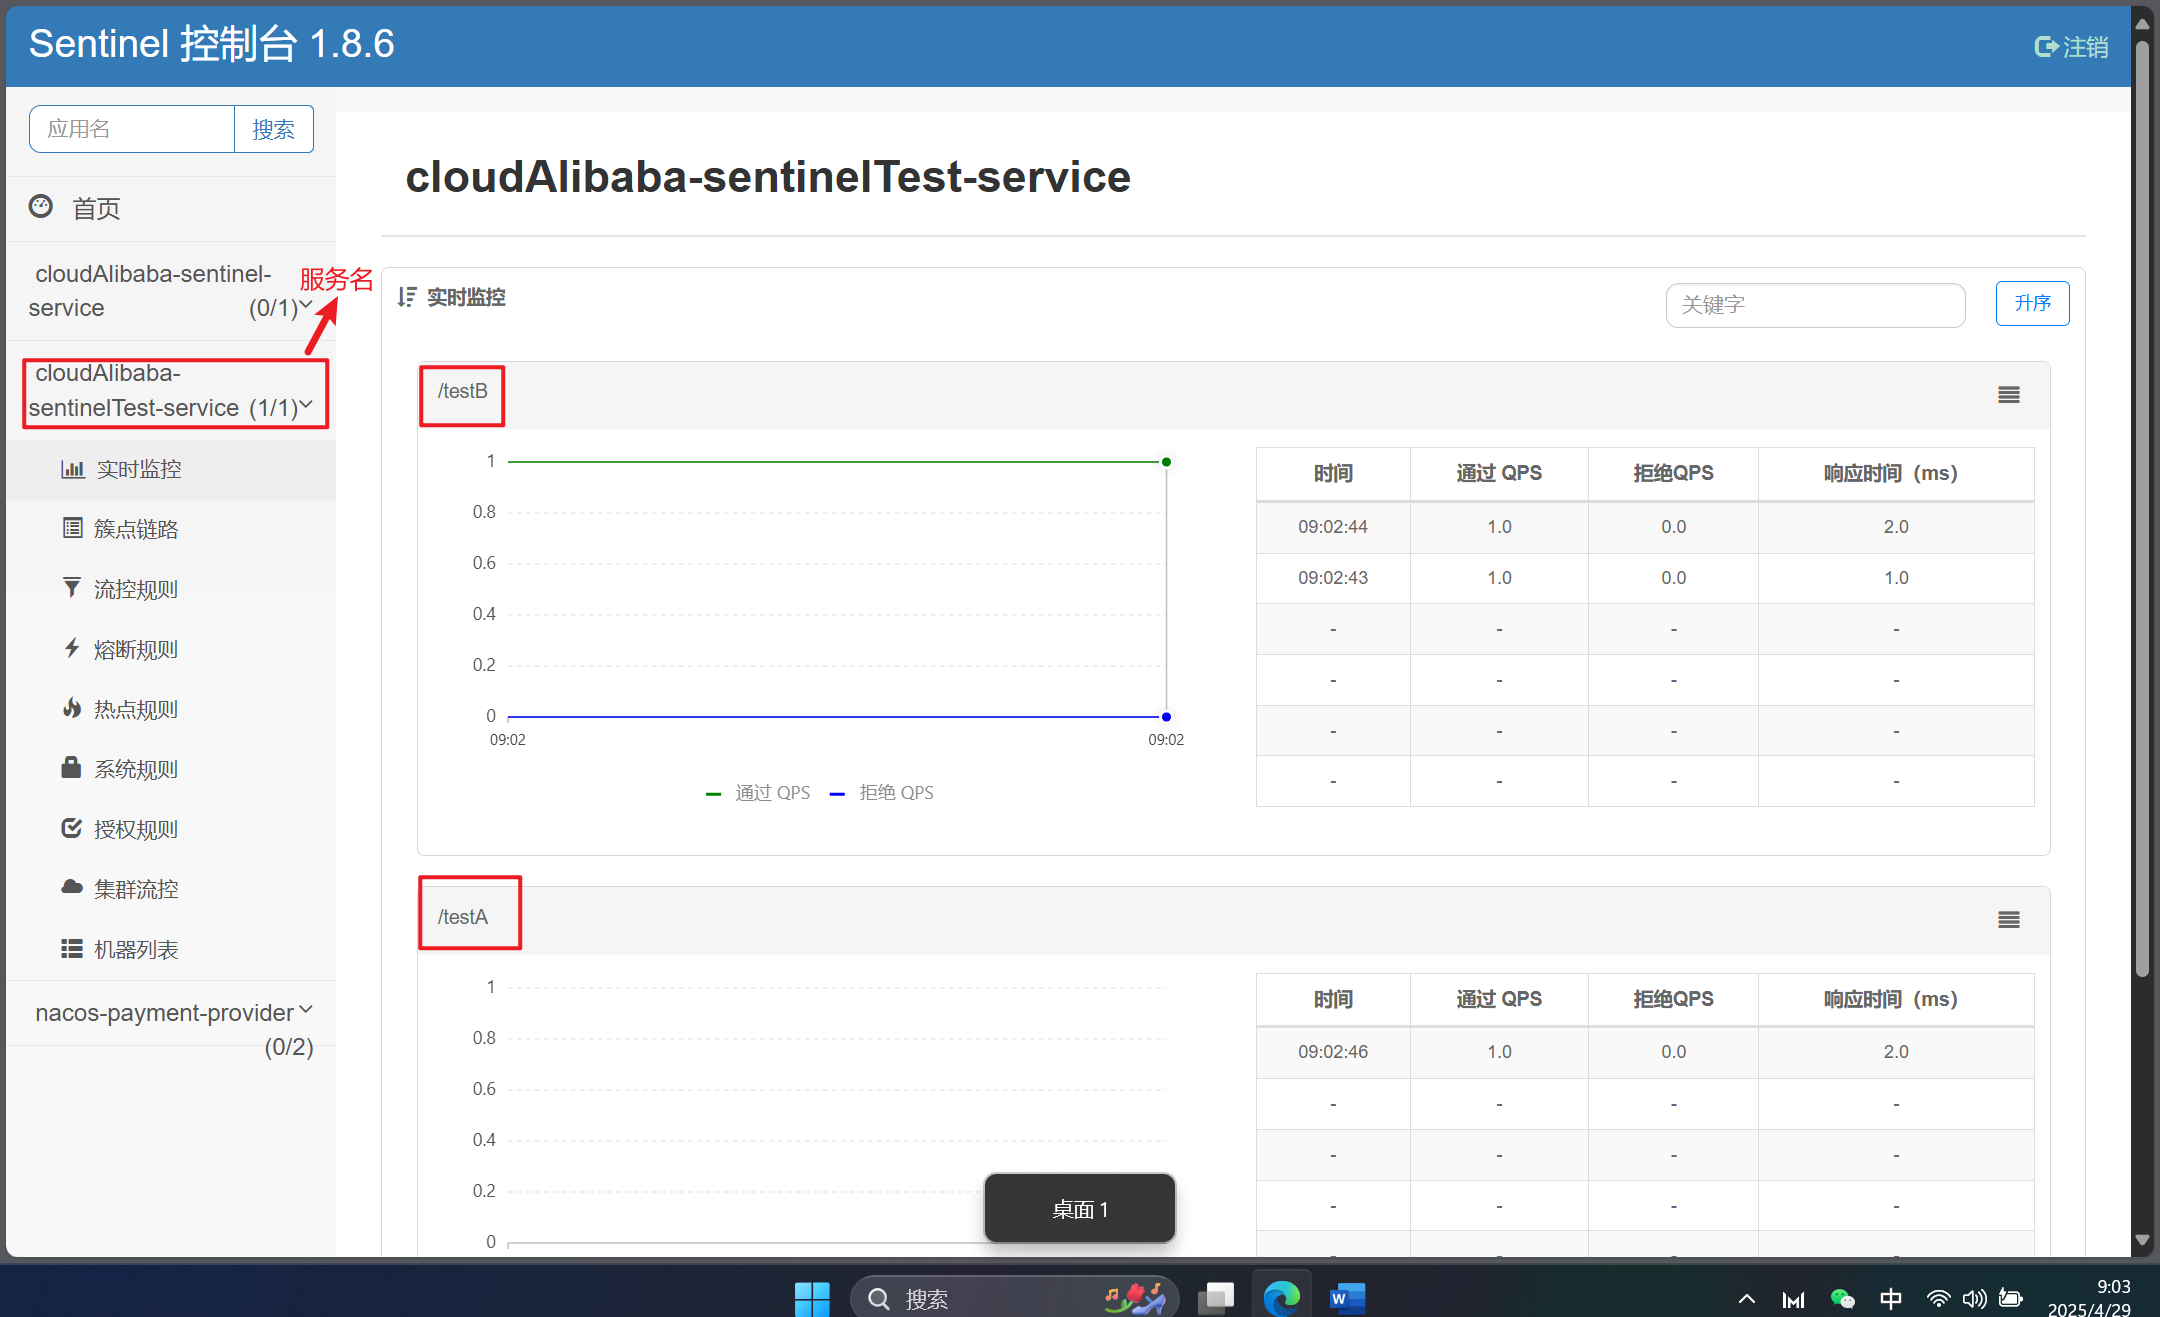
Task: Click the system rules lock icon
Action: click(x=72, y=768)
